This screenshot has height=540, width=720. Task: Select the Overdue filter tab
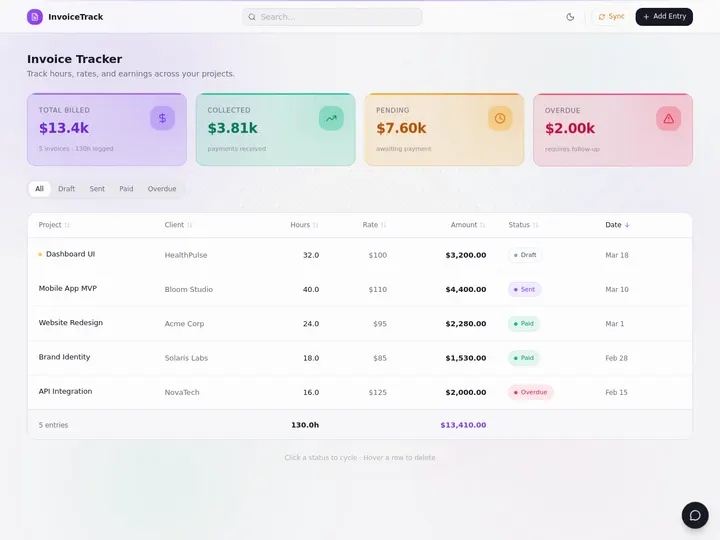click(162, 189)
